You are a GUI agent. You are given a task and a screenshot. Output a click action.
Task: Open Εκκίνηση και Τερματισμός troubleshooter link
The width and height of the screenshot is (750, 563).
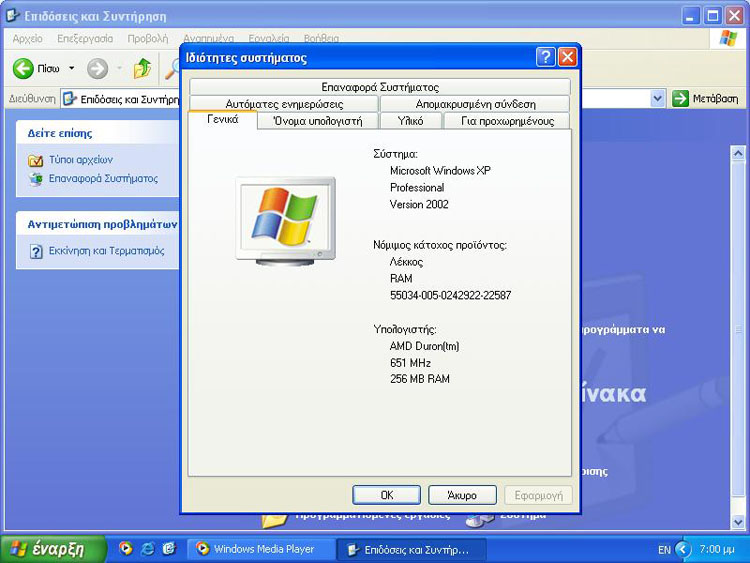coord(107,251)
